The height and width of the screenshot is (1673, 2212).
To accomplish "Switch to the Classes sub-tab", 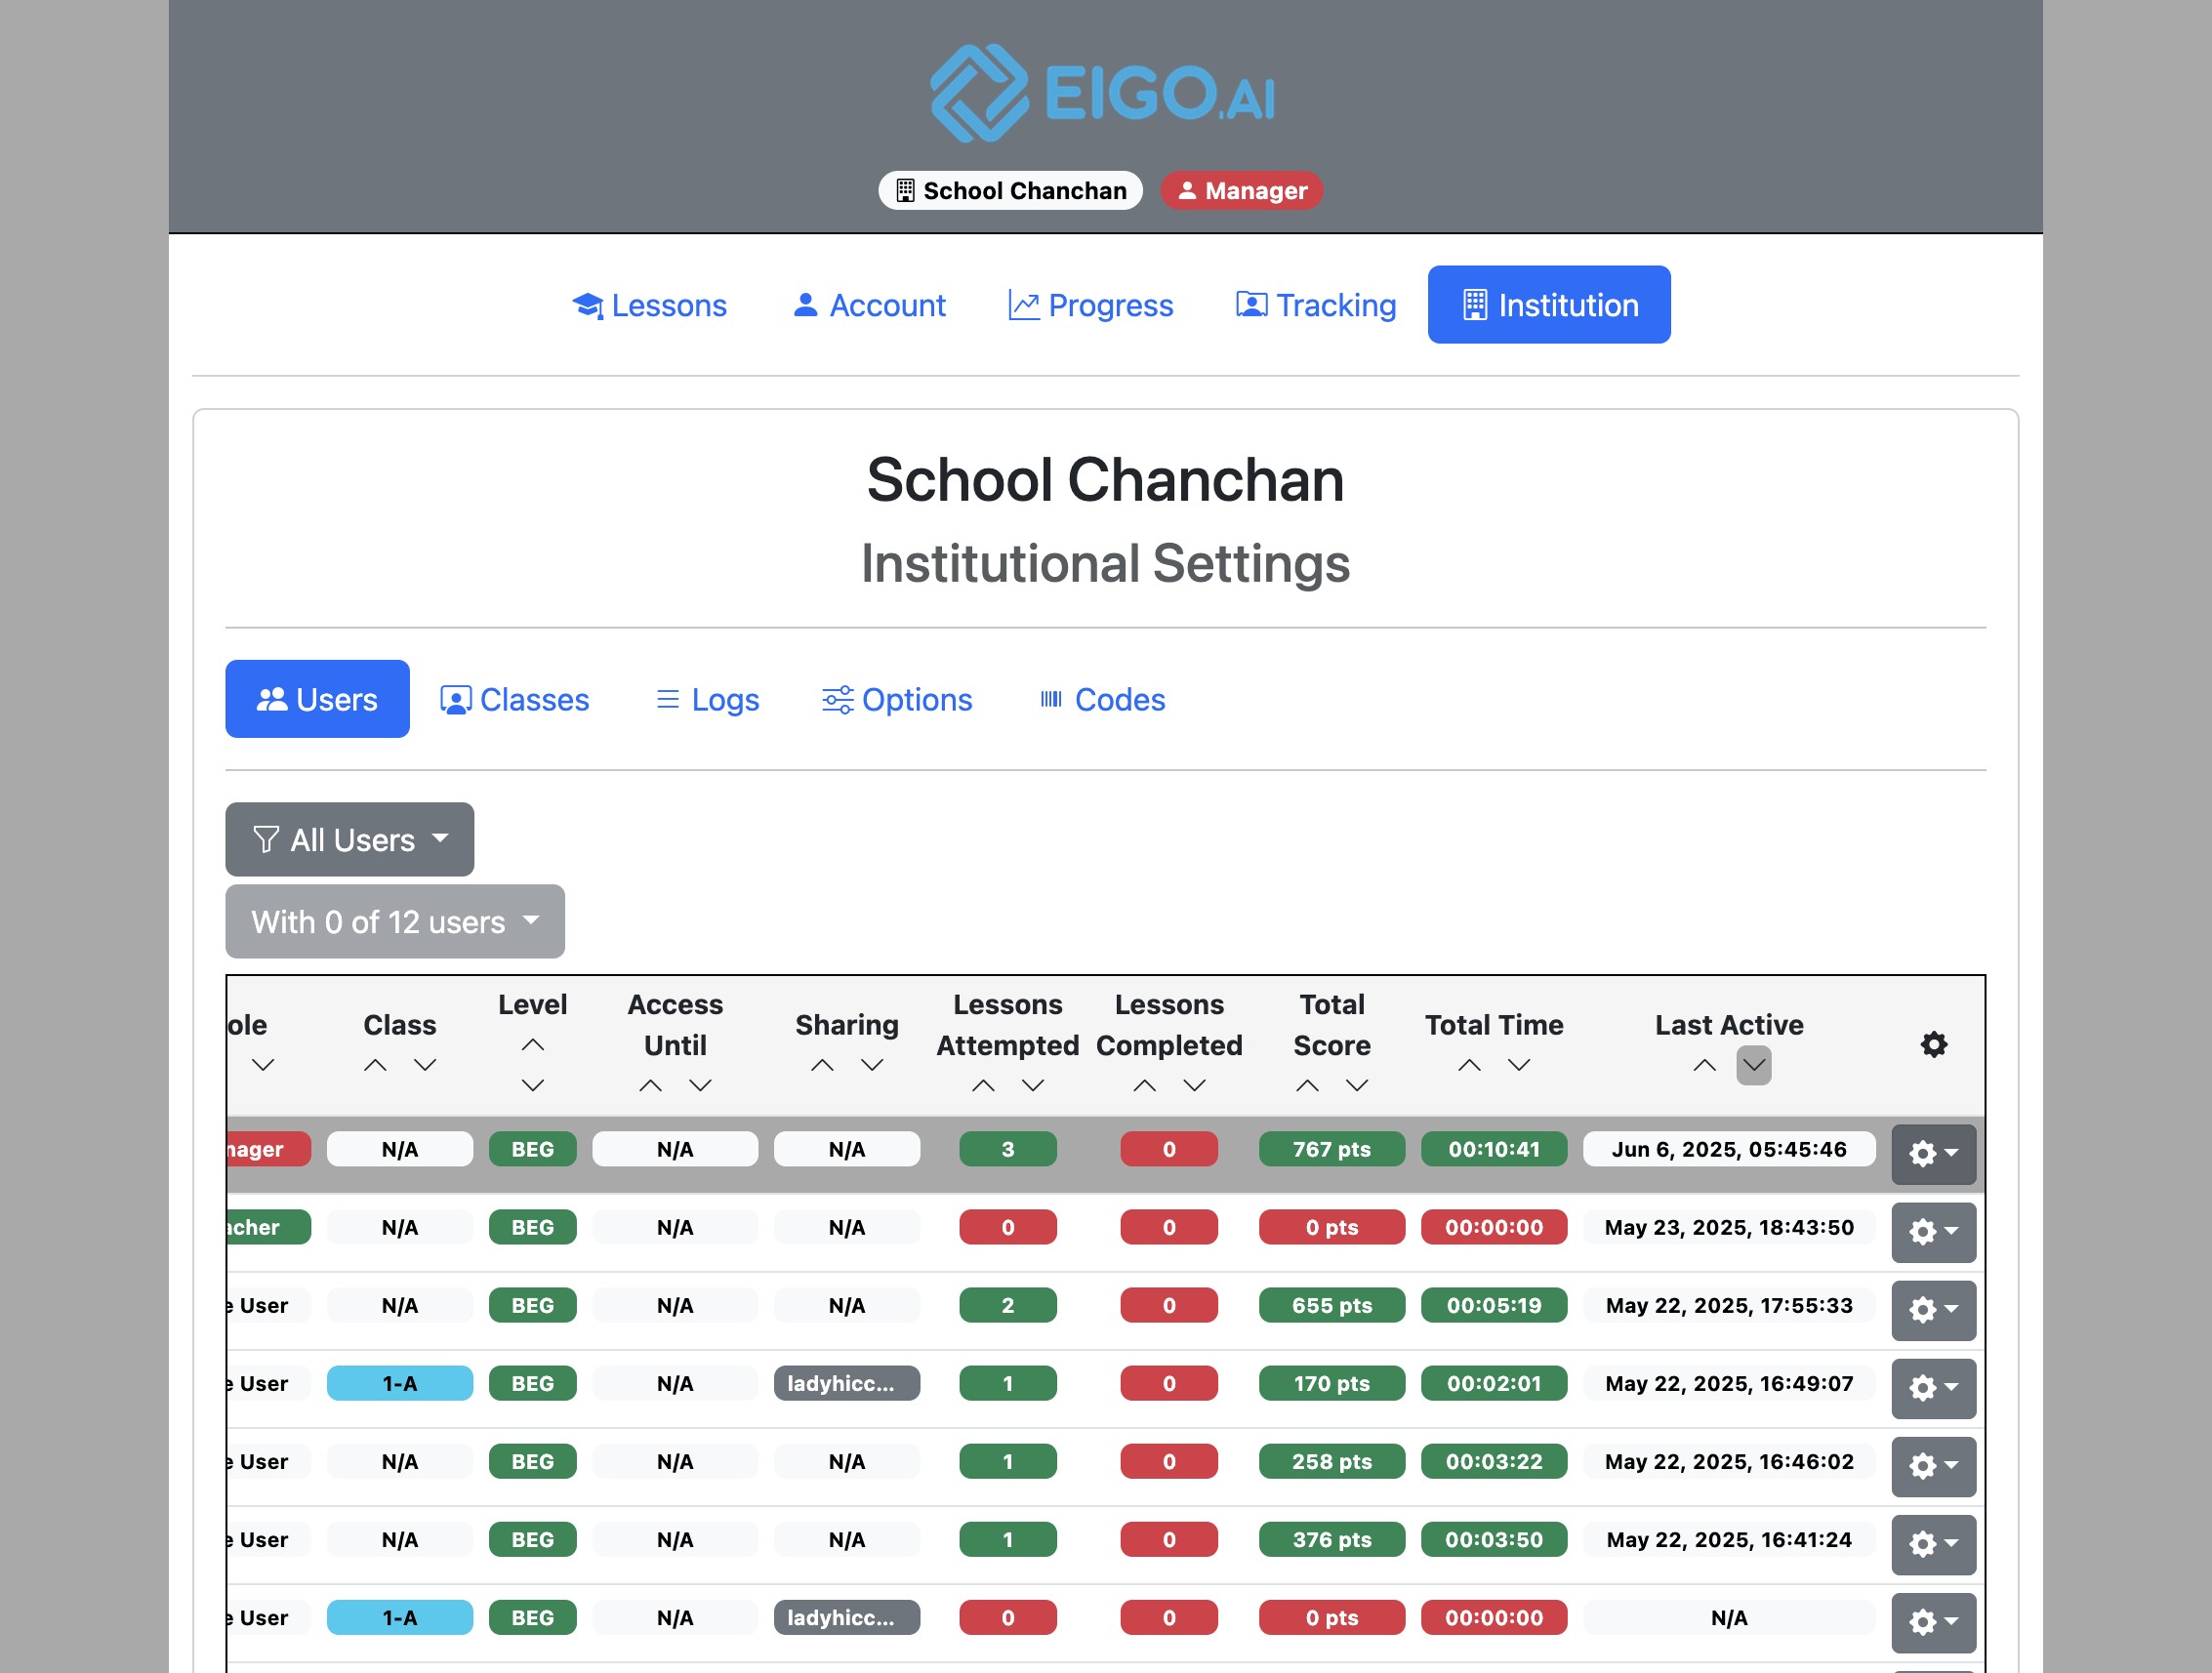I will 514,699.
